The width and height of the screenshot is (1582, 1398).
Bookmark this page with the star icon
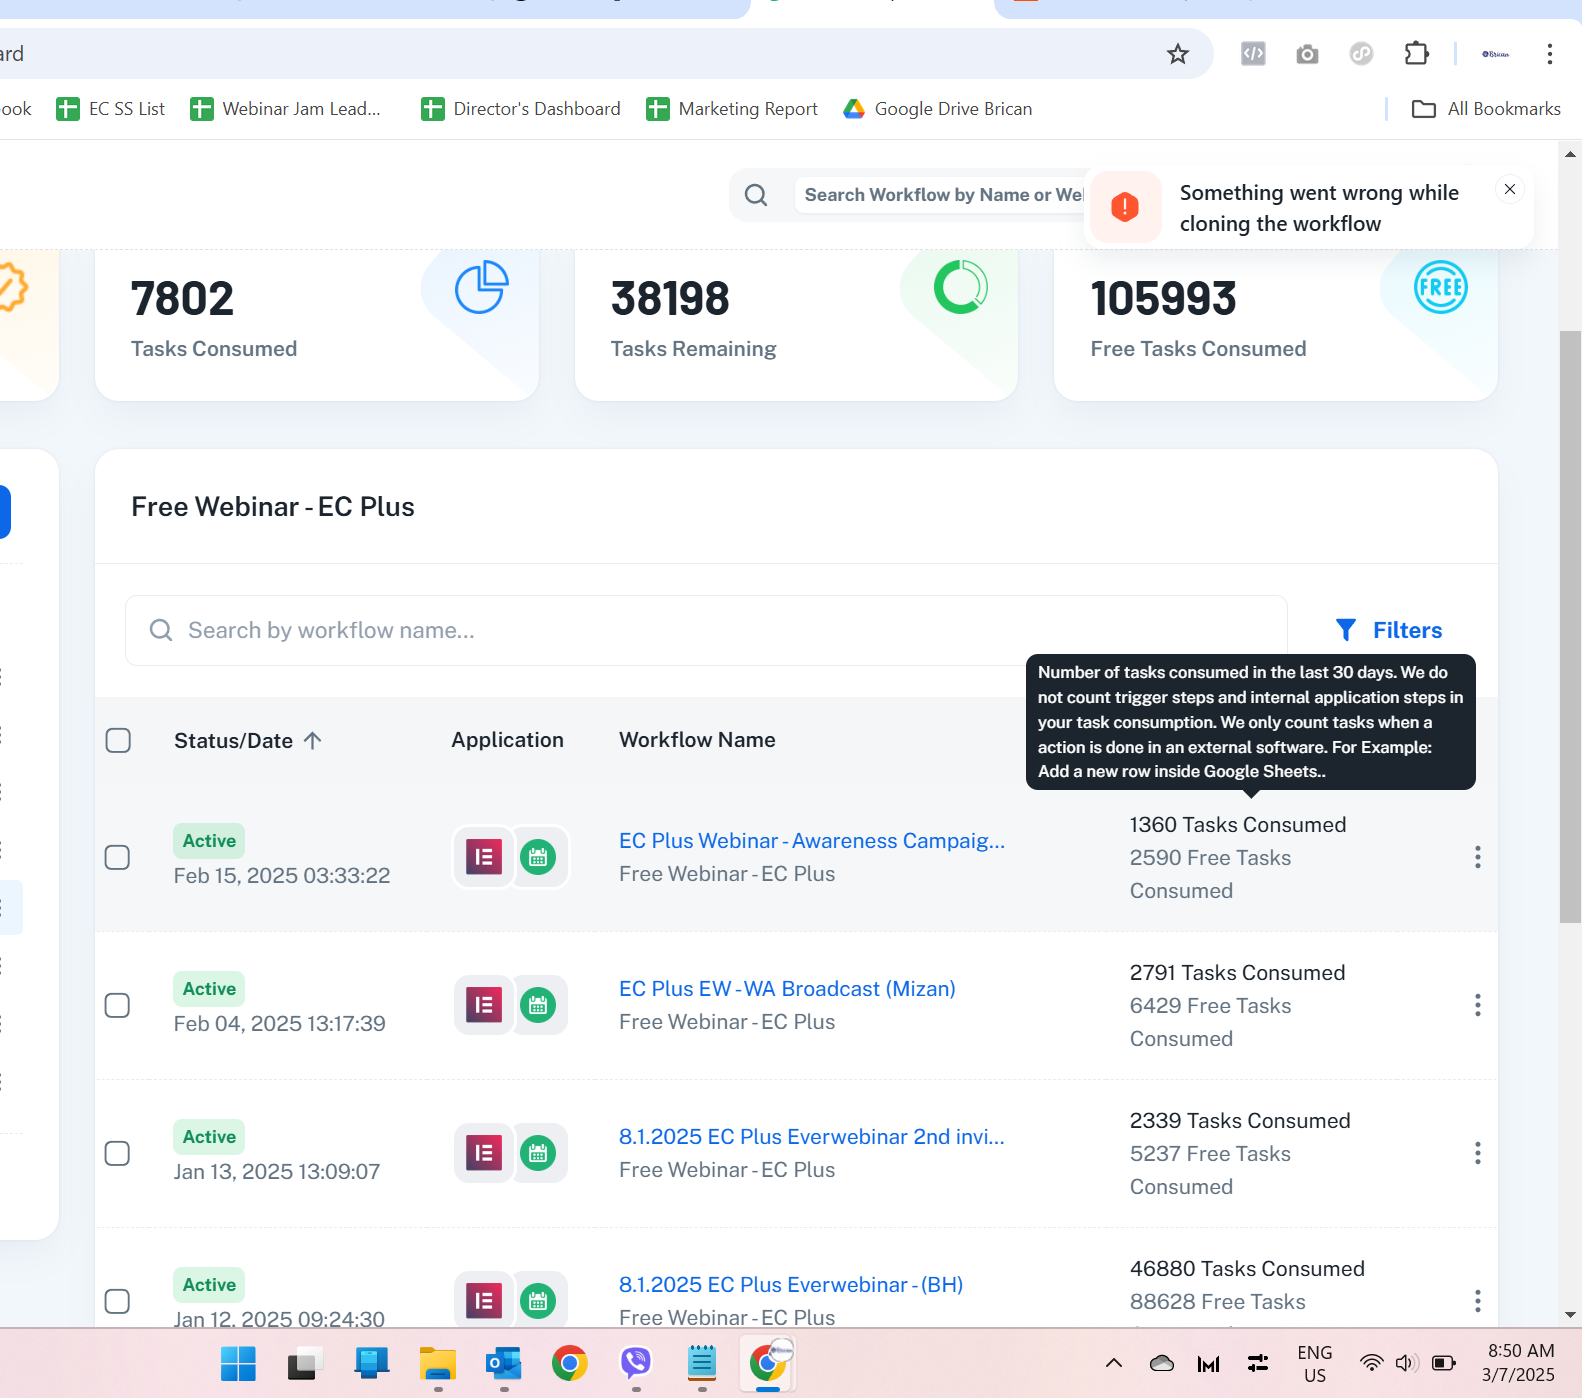tap(1177, 54)
